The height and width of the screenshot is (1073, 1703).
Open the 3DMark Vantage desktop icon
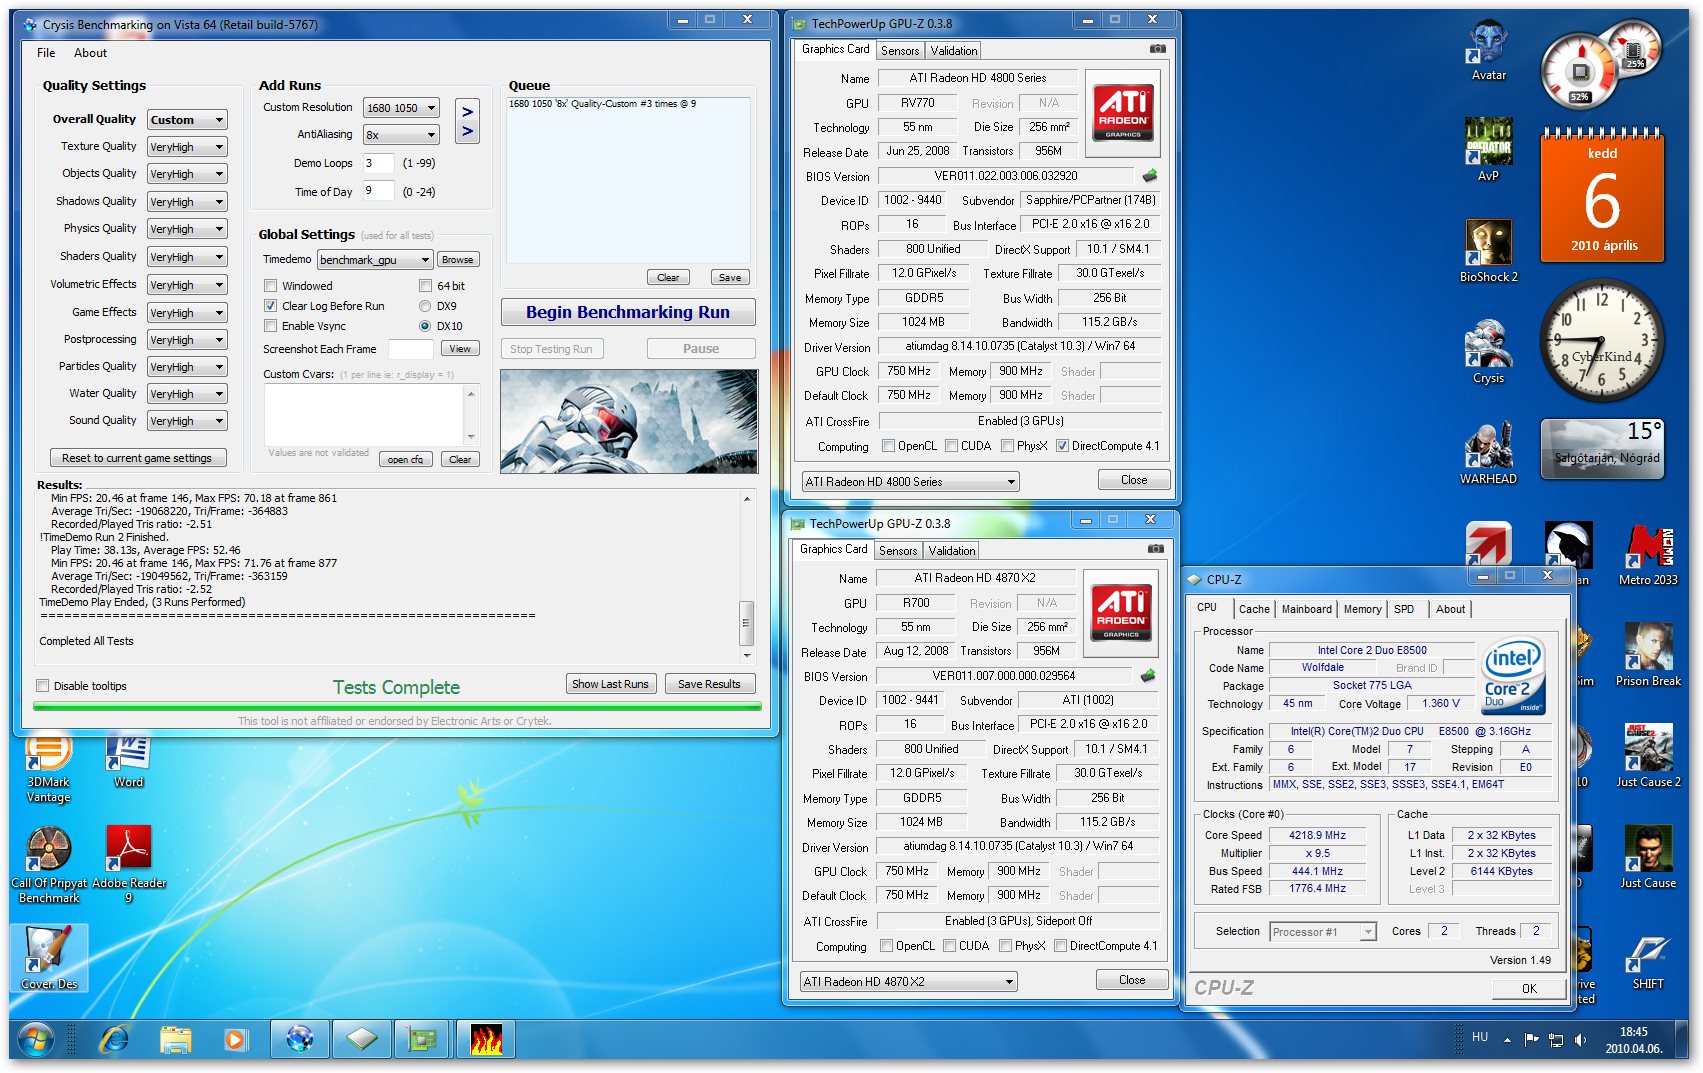click(48, 768)
